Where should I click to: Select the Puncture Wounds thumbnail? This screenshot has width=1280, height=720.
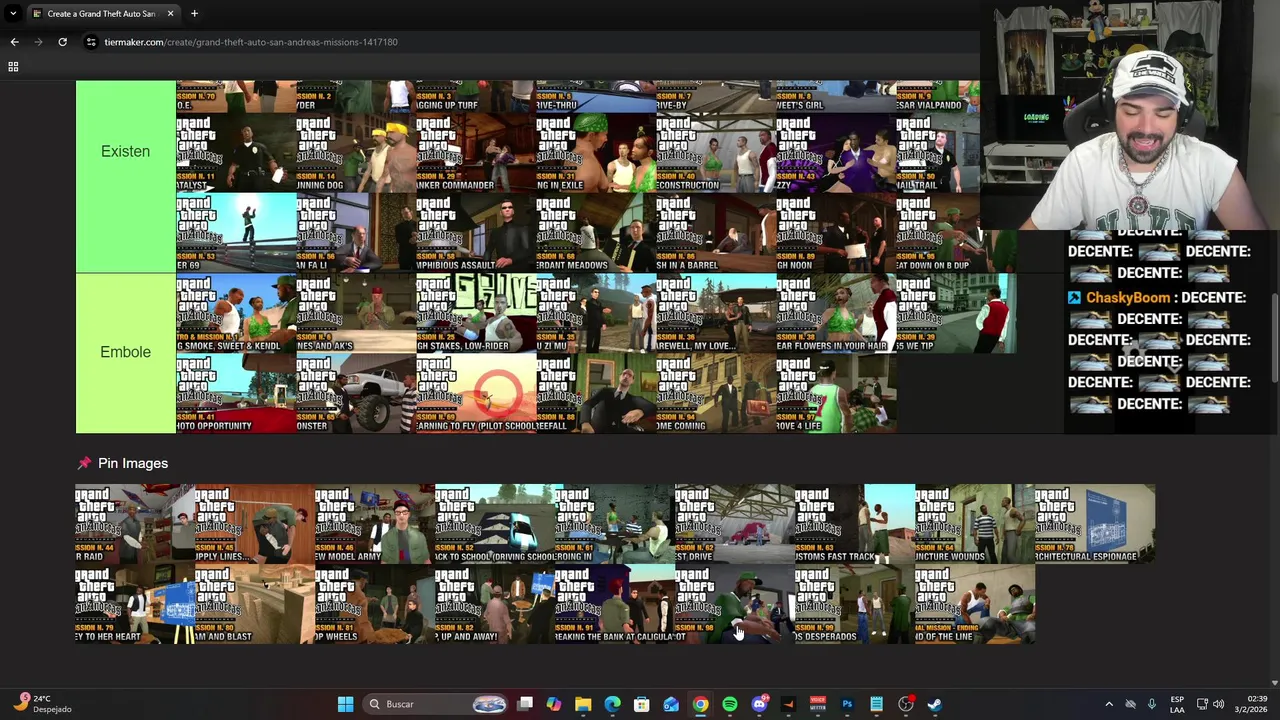tap(975, 524)
